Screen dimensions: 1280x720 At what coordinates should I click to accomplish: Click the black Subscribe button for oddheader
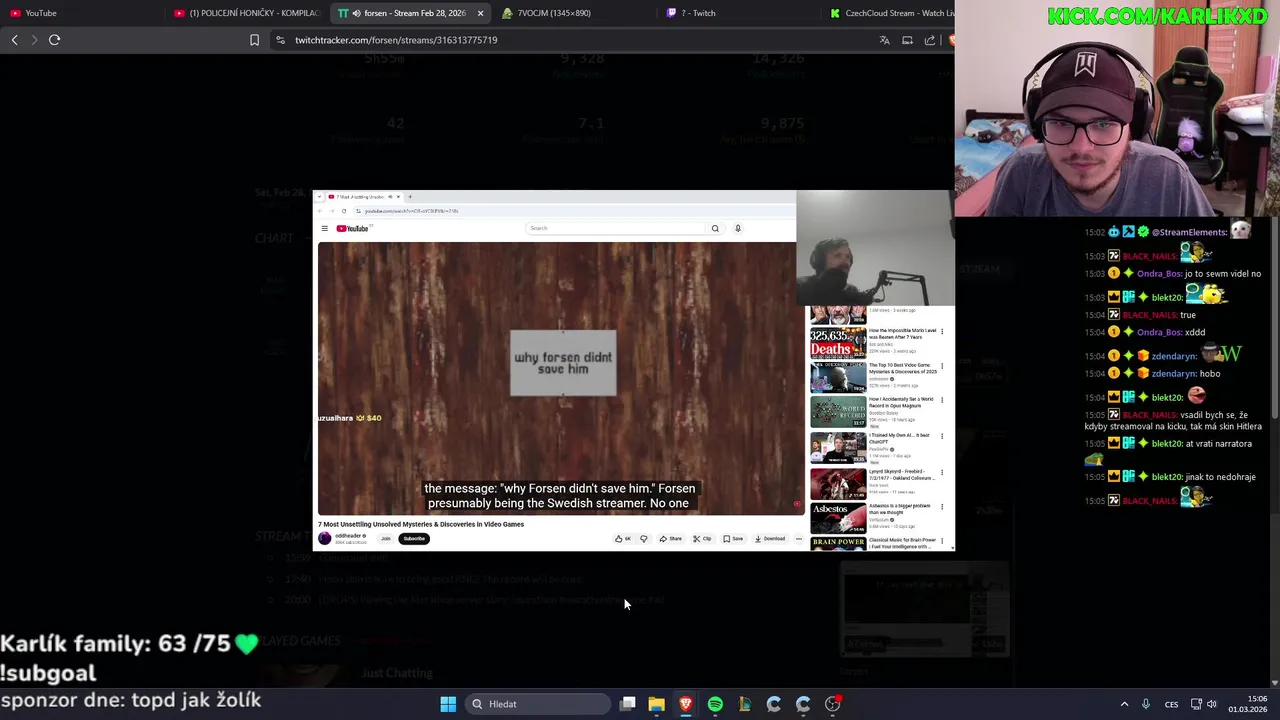[414, 539]
